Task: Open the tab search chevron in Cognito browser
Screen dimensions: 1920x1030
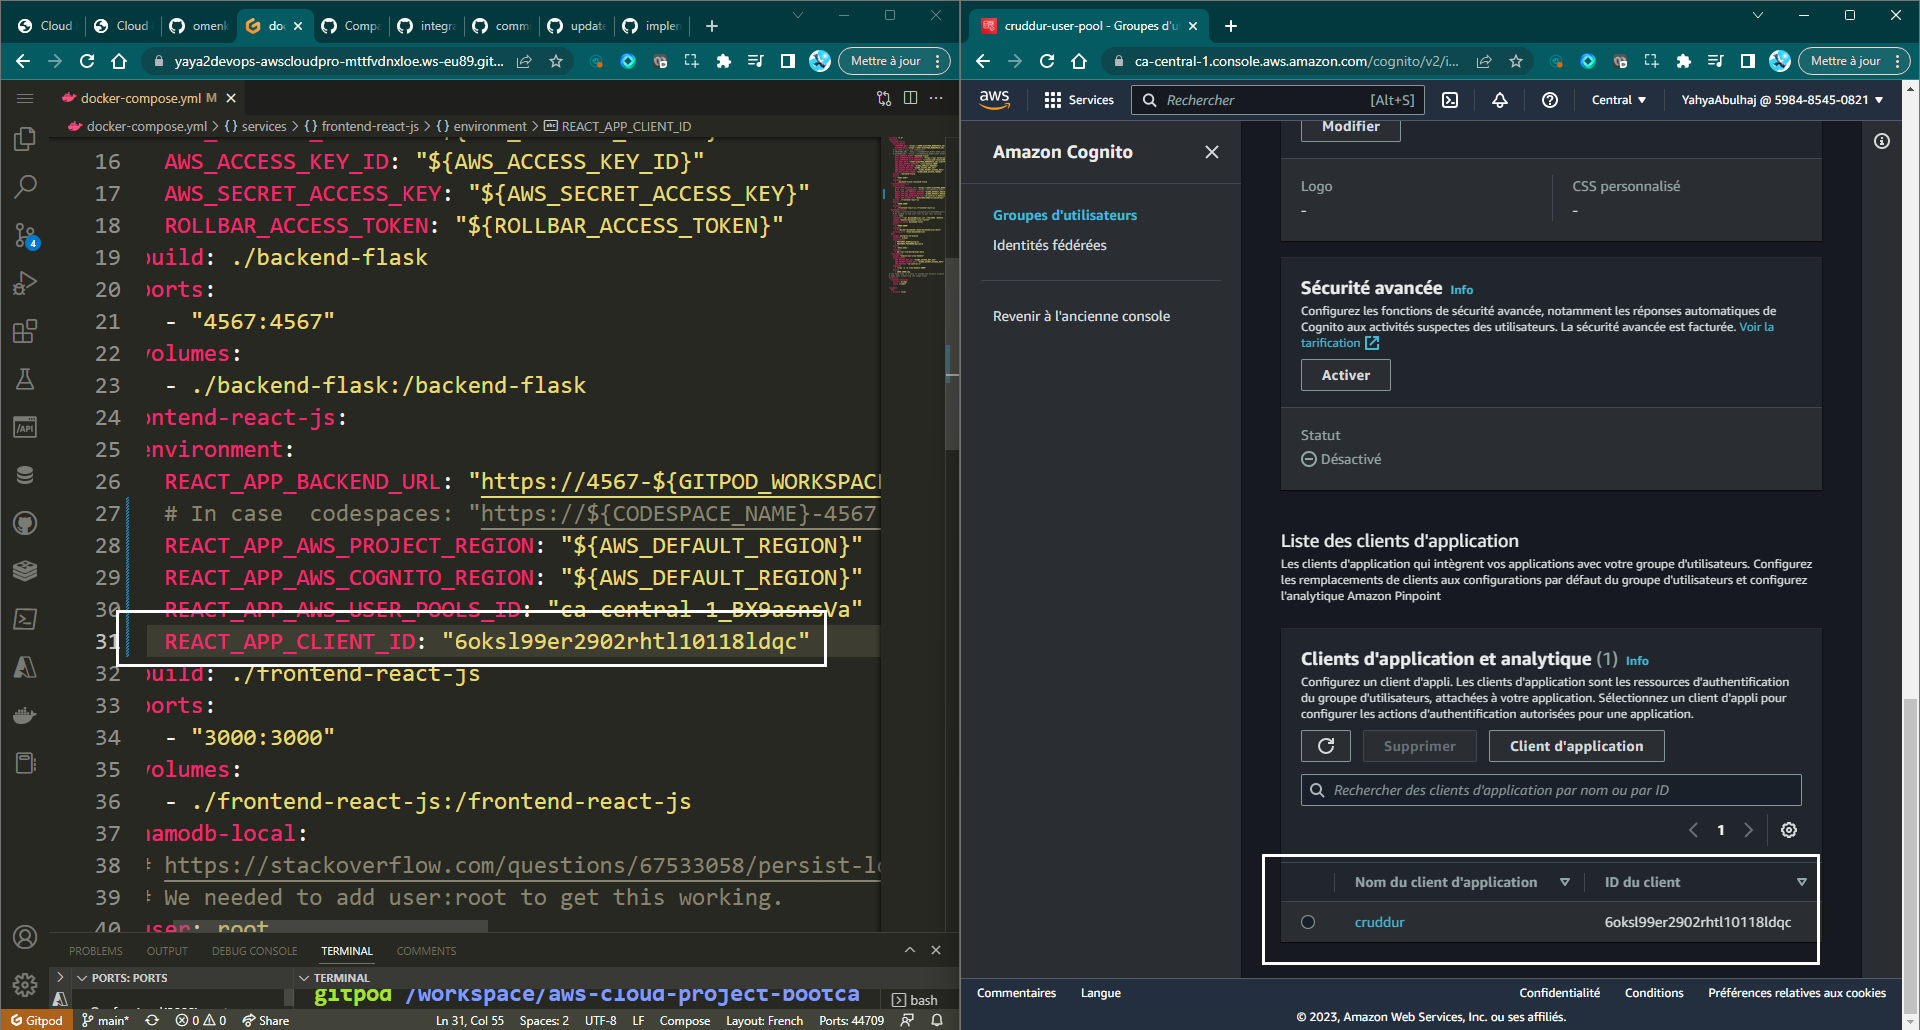Action: 1758,15
